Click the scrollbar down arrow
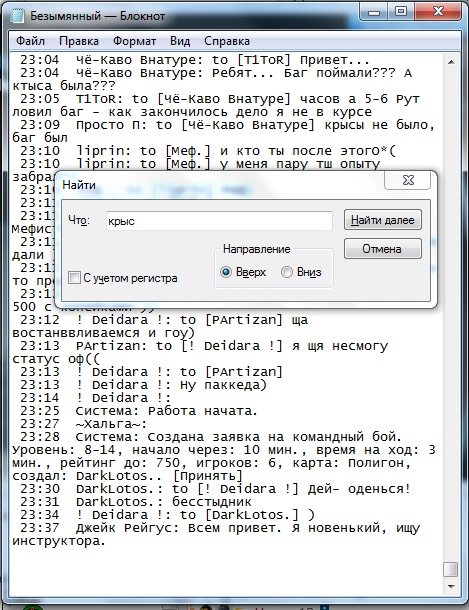The image size is (469, 610). [451, 587]
